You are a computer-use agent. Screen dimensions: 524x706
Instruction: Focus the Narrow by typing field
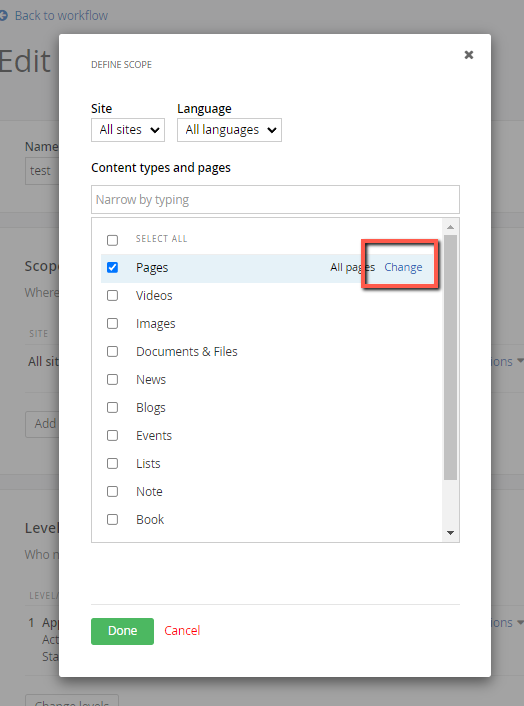(x=275, y=199)
